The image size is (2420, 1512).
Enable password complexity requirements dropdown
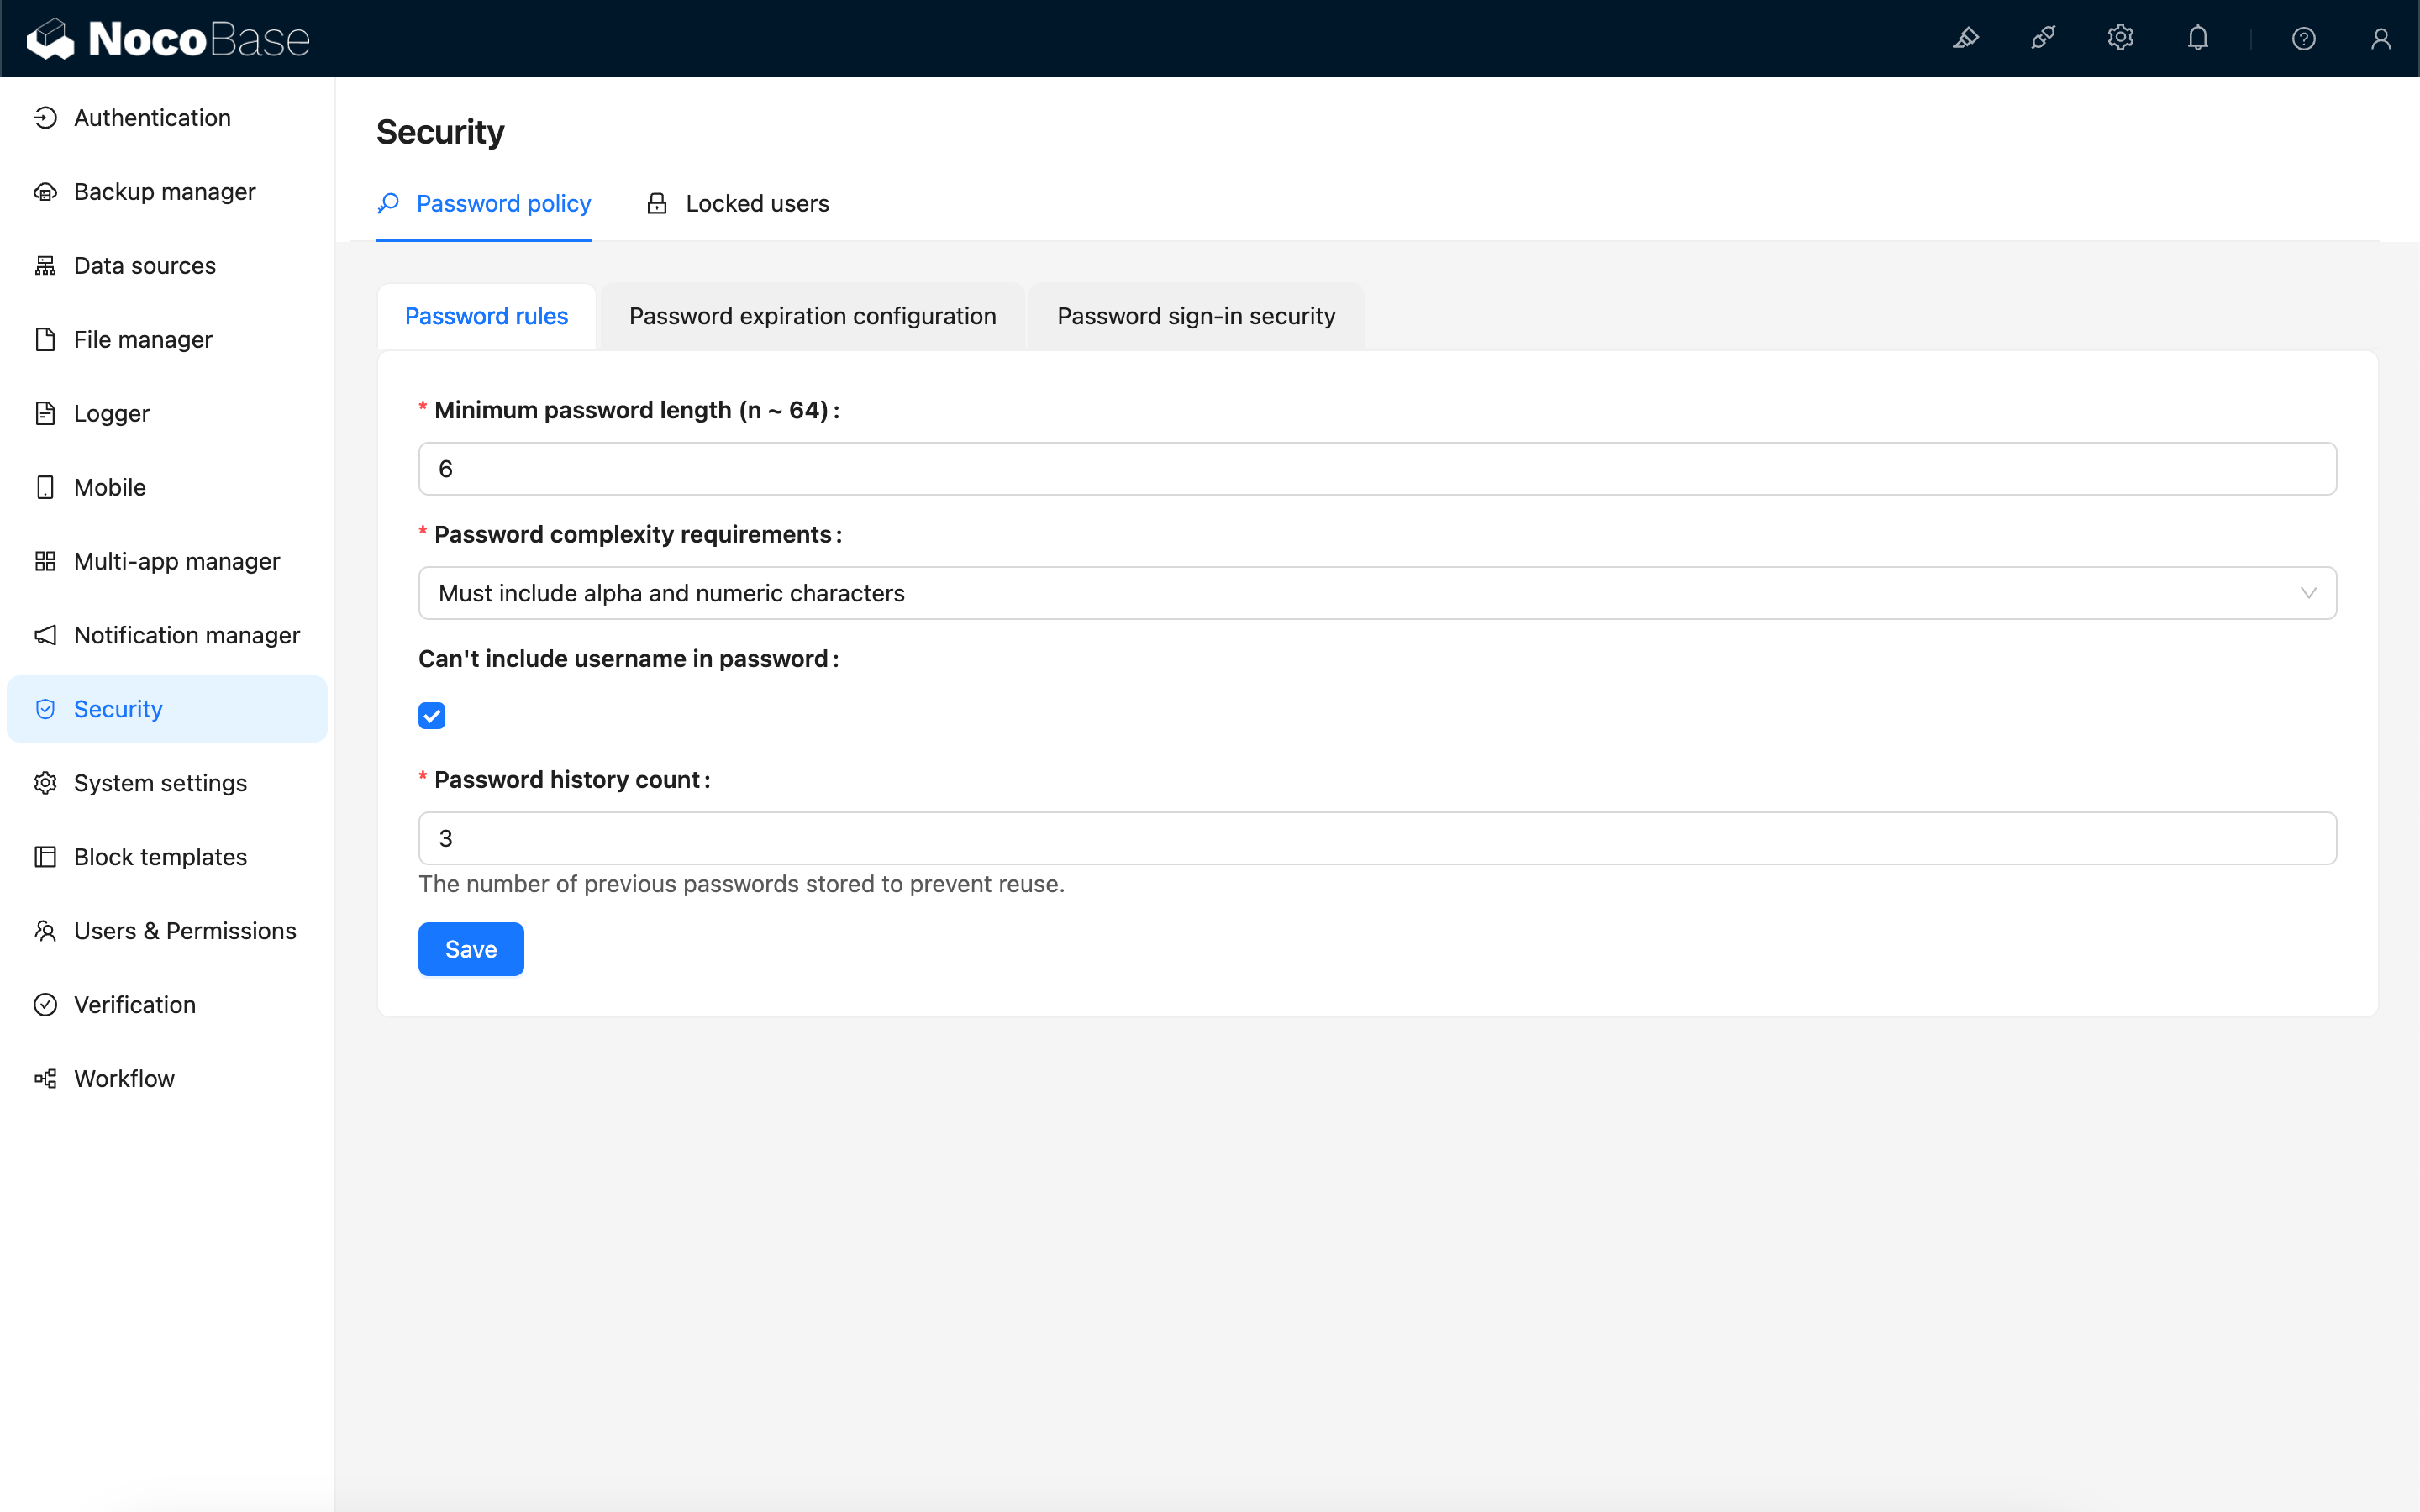1378,592
